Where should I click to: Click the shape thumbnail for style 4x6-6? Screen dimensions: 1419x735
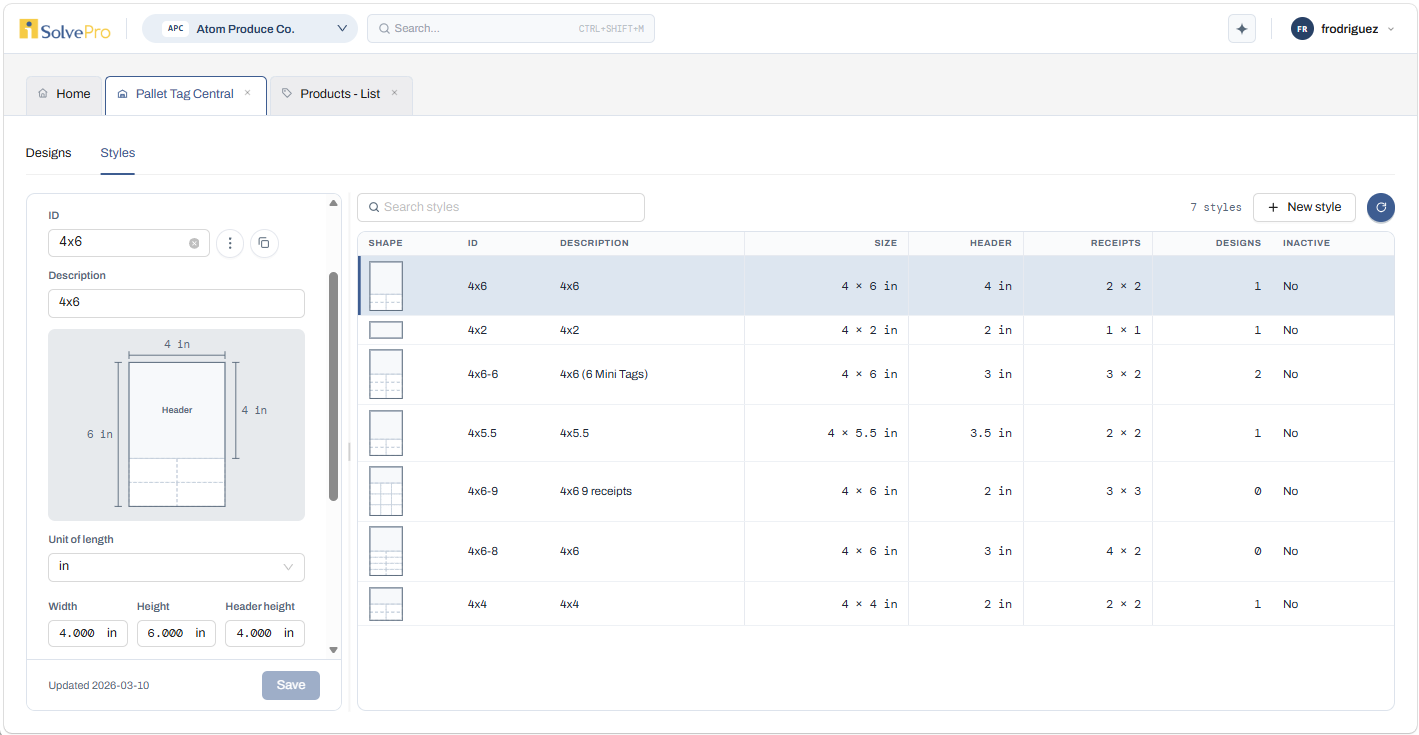click(x=386, y=374)
